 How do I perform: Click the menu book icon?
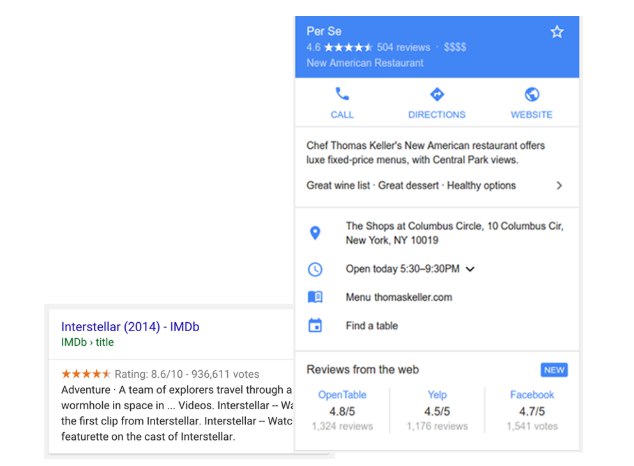[315, 297]
